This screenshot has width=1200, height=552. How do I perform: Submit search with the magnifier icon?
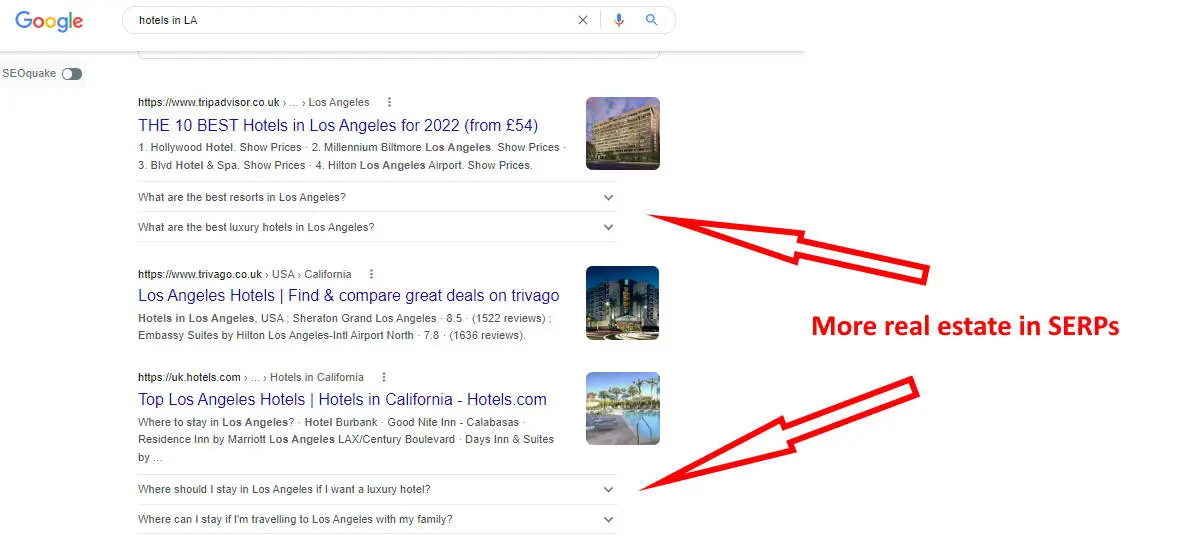[x=652, y=20]
